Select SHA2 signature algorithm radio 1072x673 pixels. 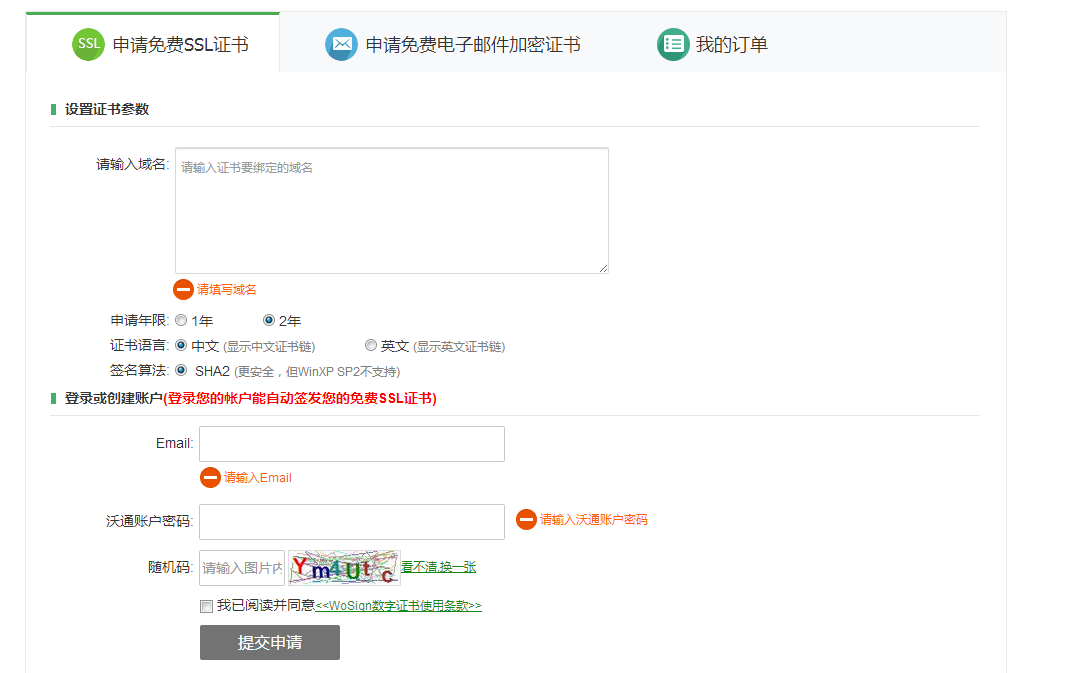pos(181,370)
